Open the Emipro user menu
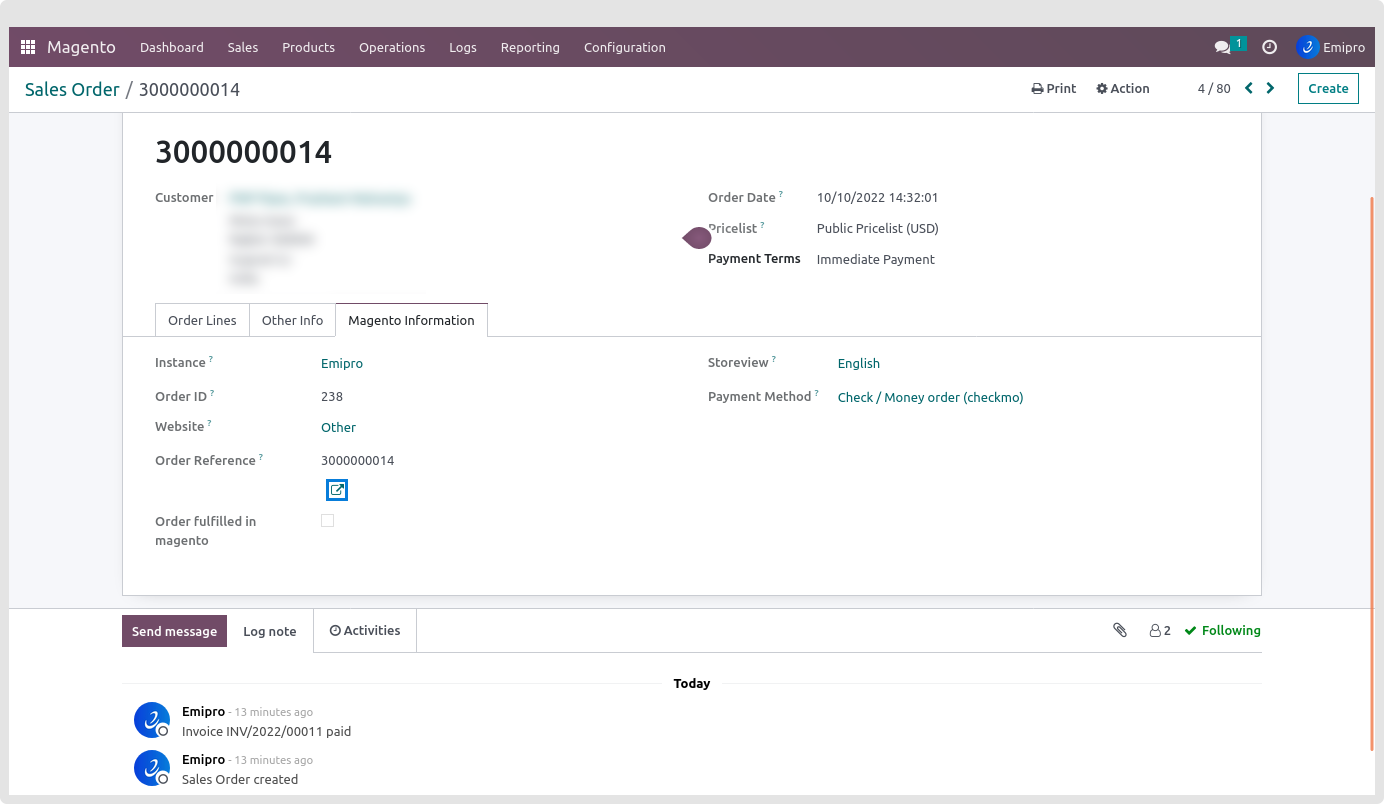The image size is (1384, 804). 1331,47
